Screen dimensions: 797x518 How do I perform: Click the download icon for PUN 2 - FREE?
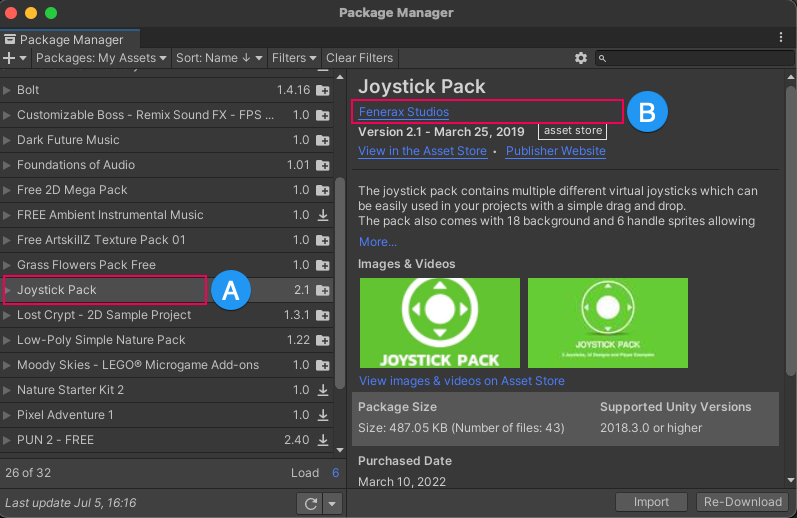(322, 440)
